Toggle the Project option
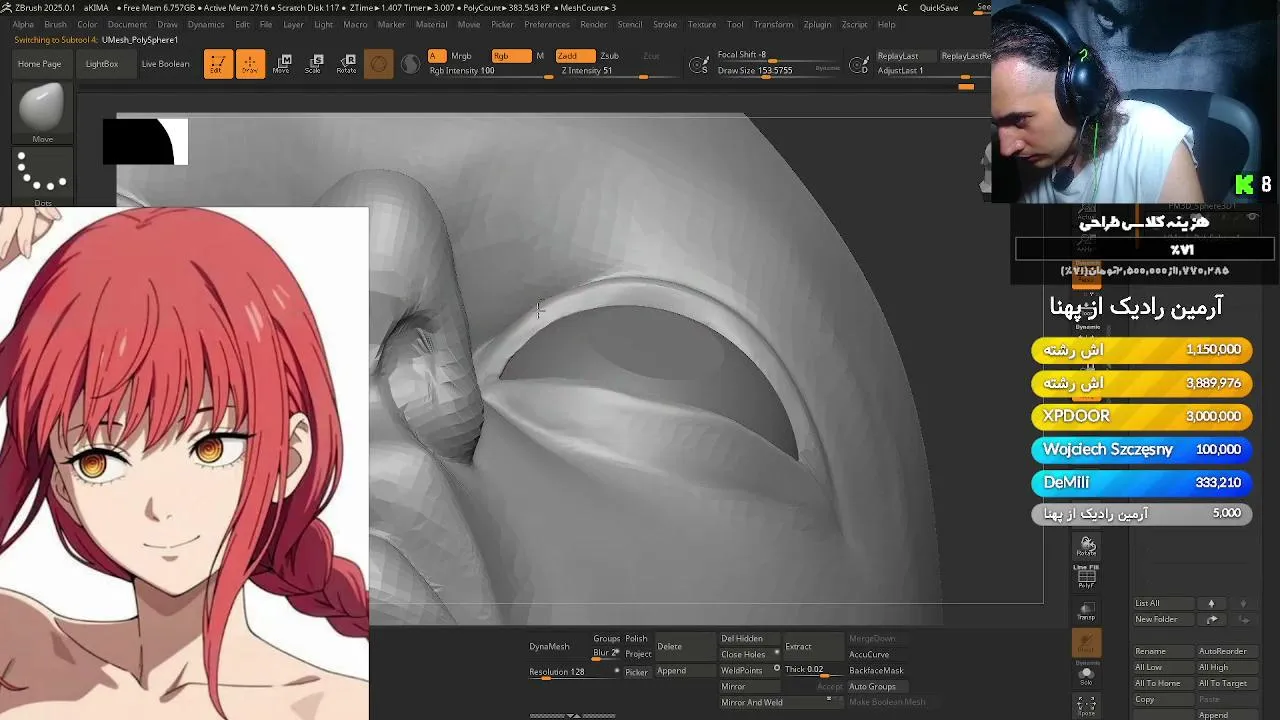The width and height of the screenshot is (1280, 720). (638, 654)
